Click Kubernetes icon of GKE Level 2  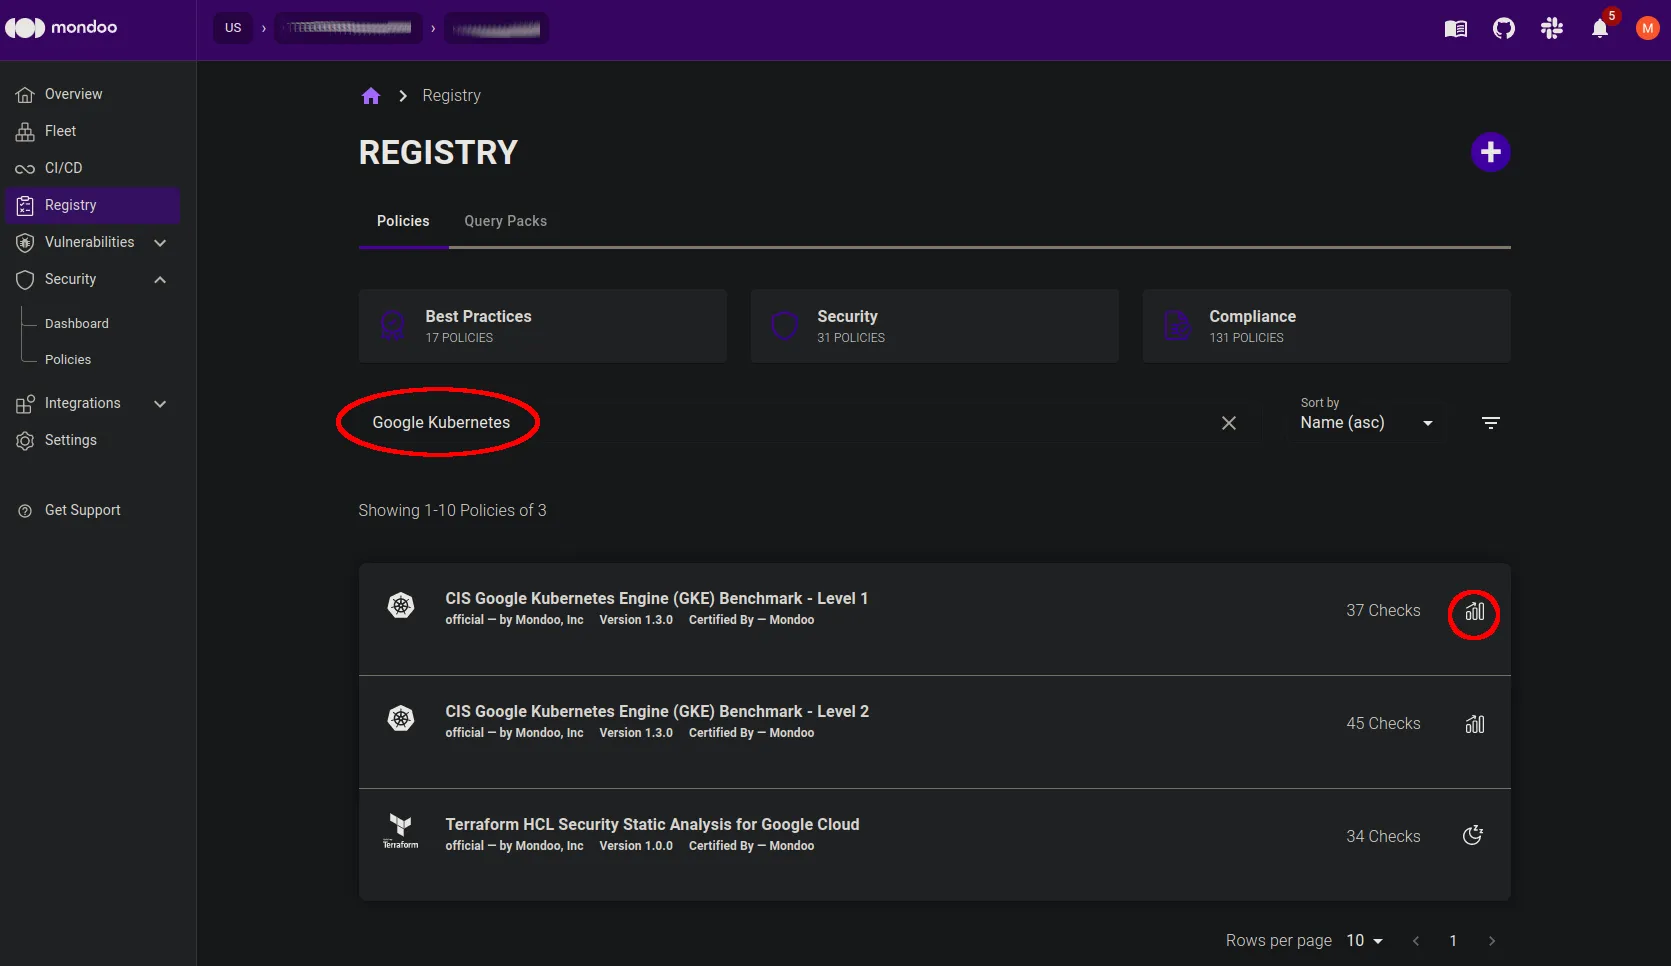tap(401, 718)
